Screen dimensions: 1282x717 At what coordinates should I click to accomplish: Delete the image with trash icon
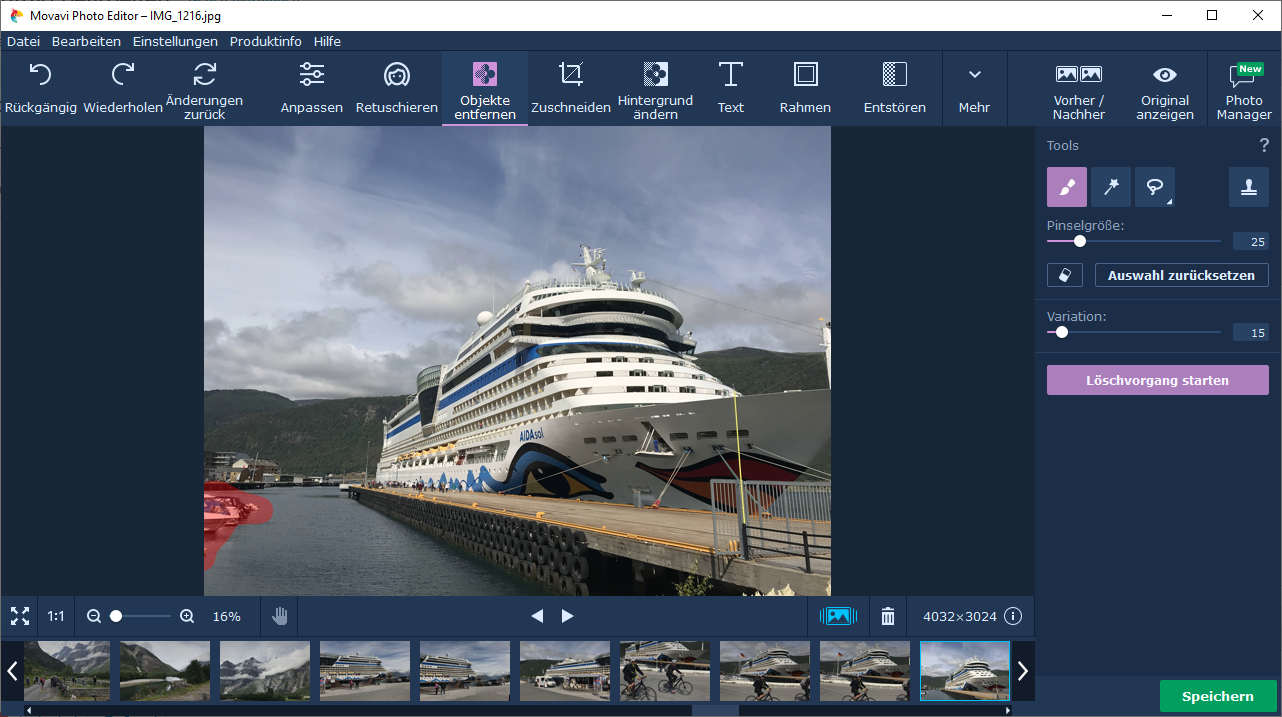[x=888, y=616]
